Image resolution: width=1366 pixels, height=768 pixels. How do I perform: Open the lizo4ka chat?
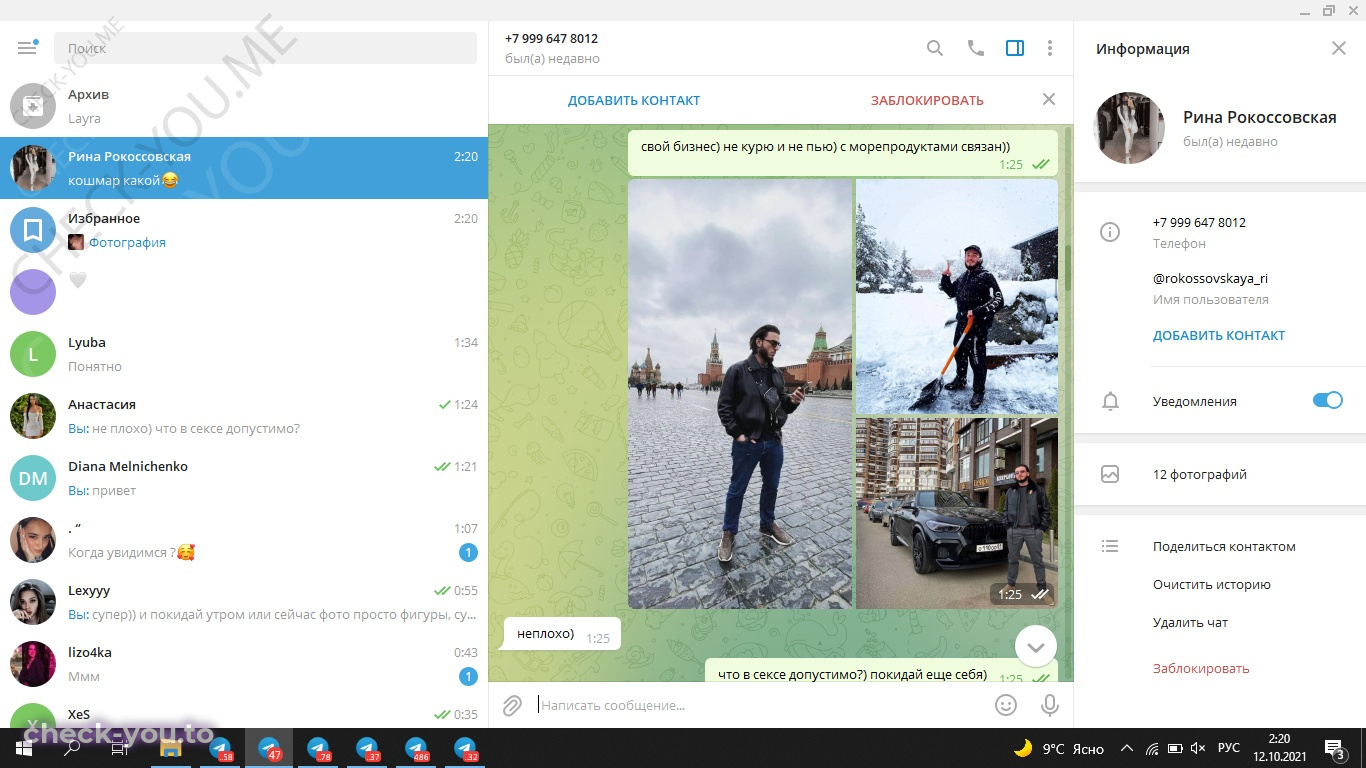244,664
